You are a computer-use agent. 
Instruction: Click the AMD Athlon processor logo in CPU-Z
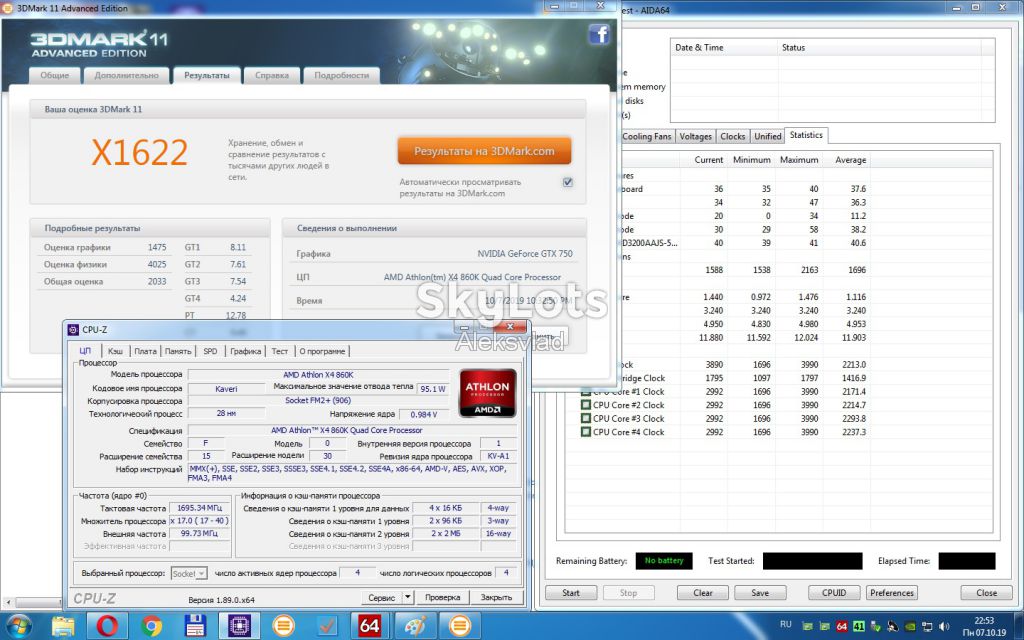click(487, 393)
